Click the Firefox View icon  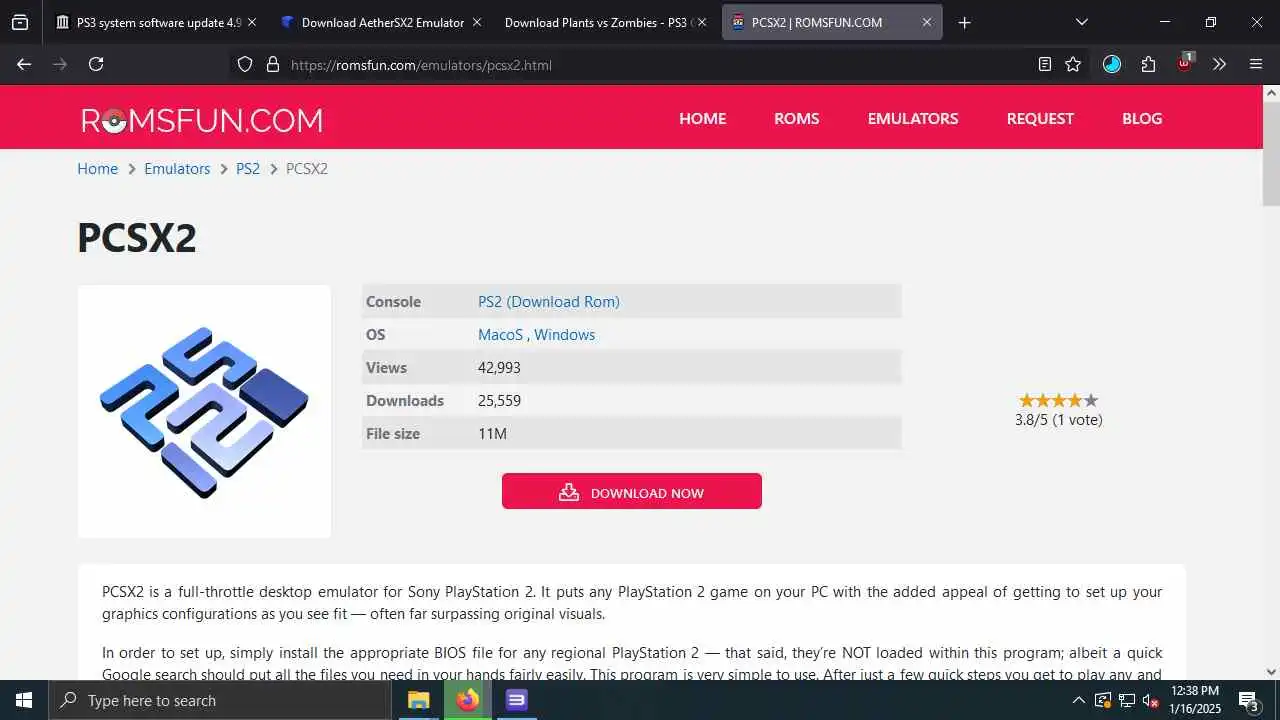pyautogui.click(x=20, y=22)
